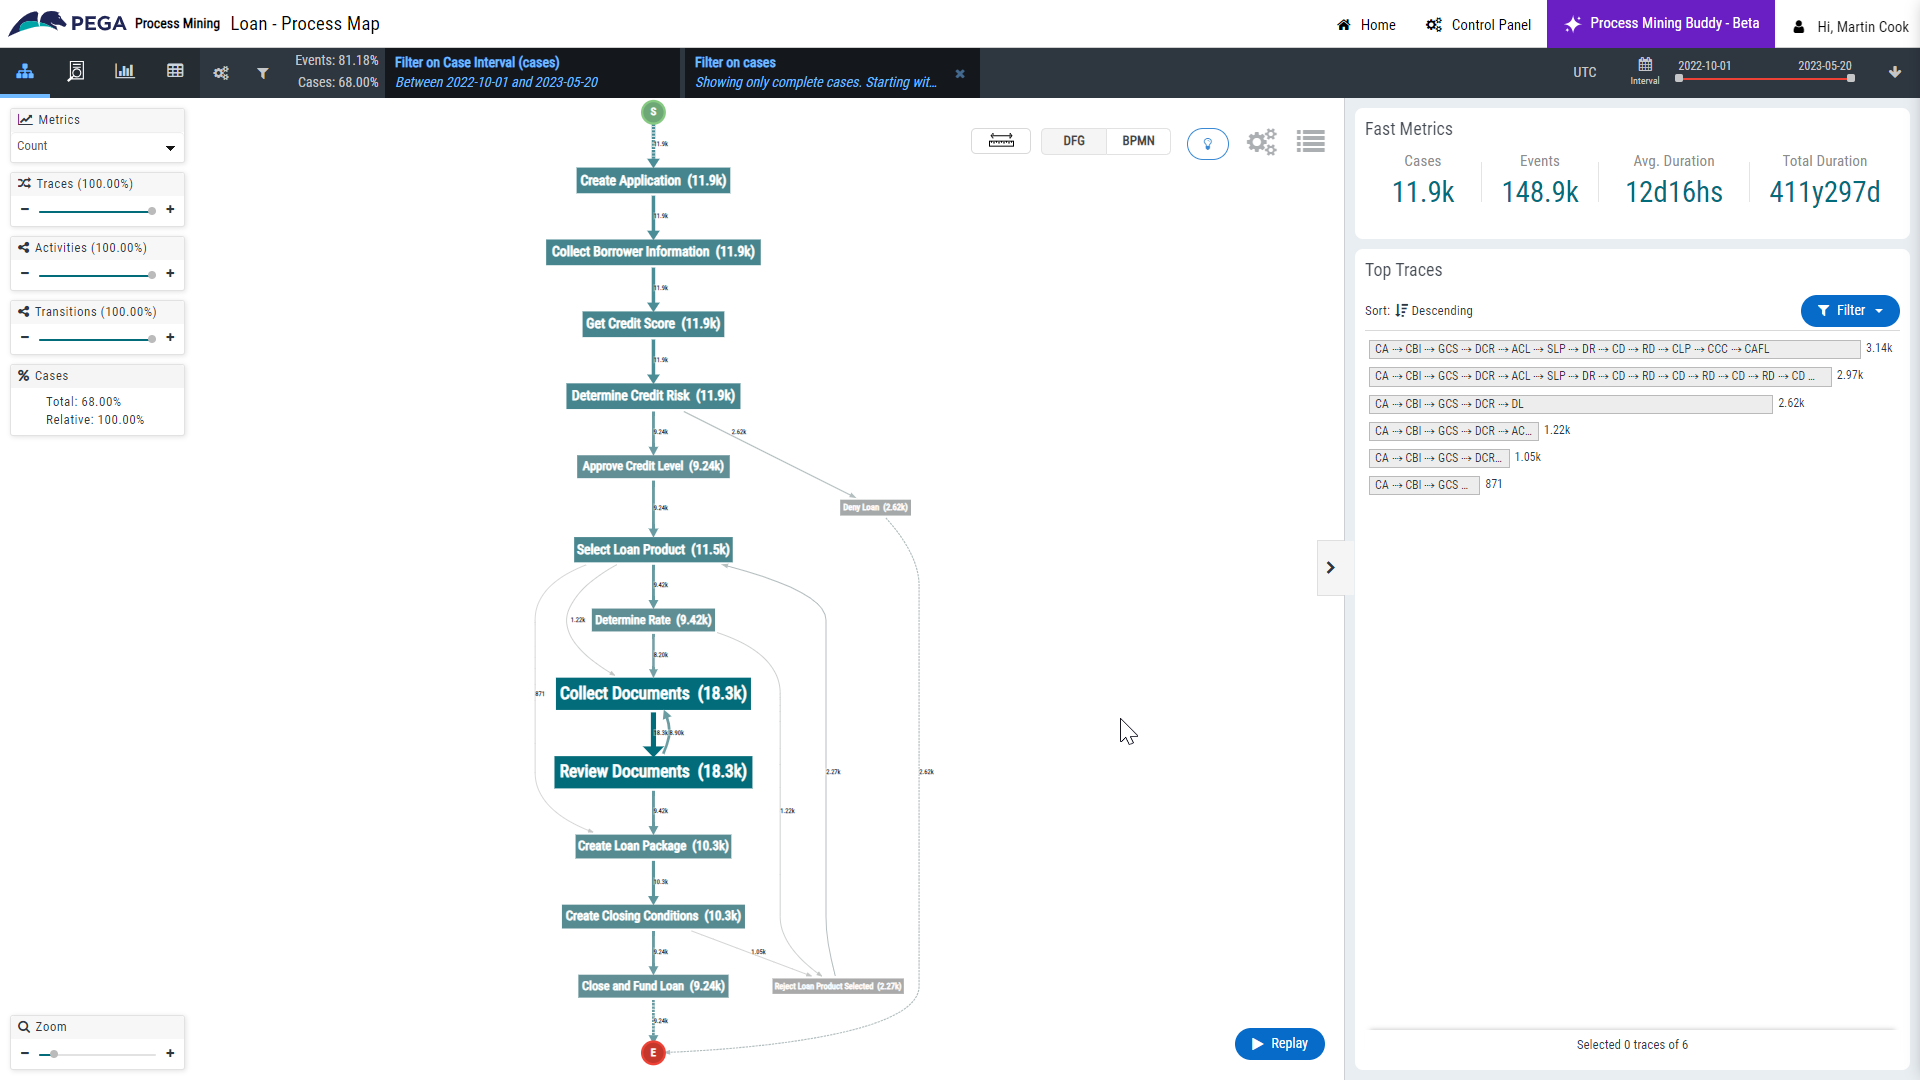This screenshot has width=1920, height=1080.
Task: Click the Replay button at bottom right
Action: (x=1278, y=1043)
